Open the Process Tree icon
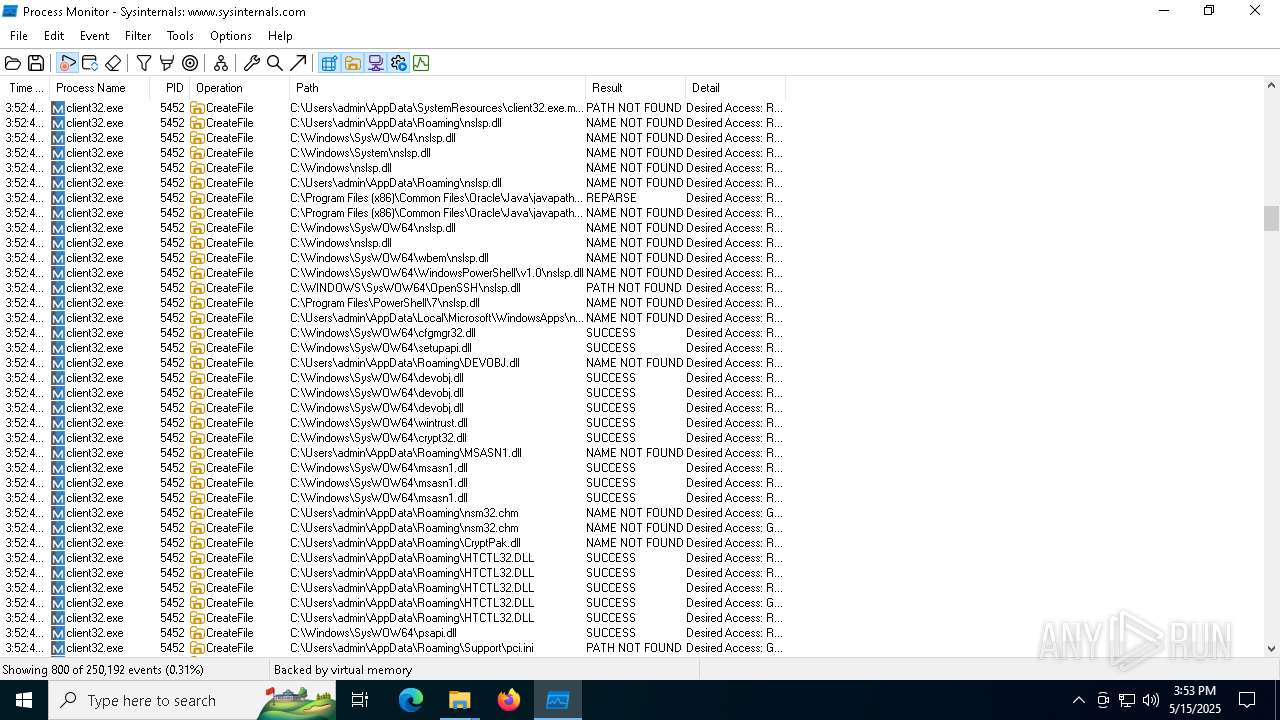Viewport: 1280px width, 720px height. pyautogui.click(x=221, y=63)
